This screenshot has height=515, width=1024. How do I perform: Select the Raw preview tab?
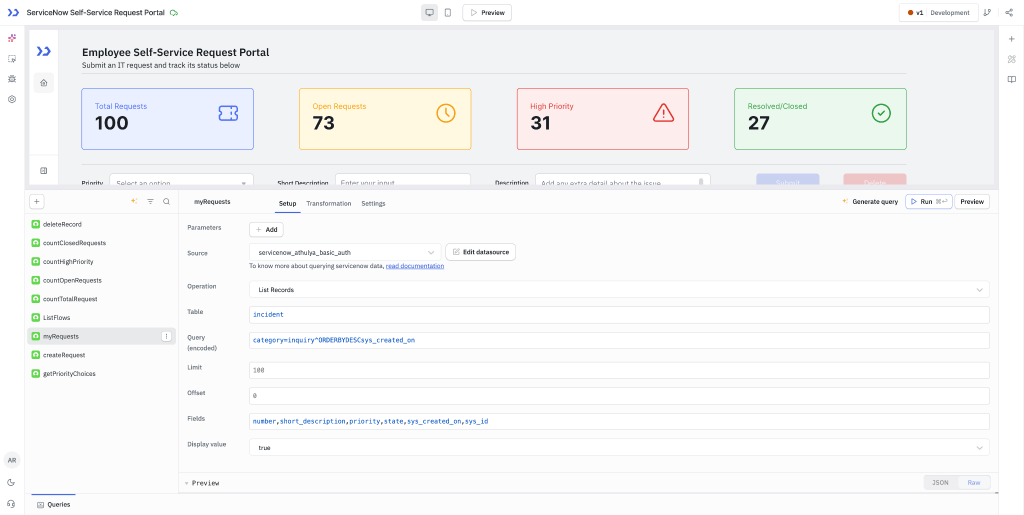pyautogui.click(x=974, y=482)
